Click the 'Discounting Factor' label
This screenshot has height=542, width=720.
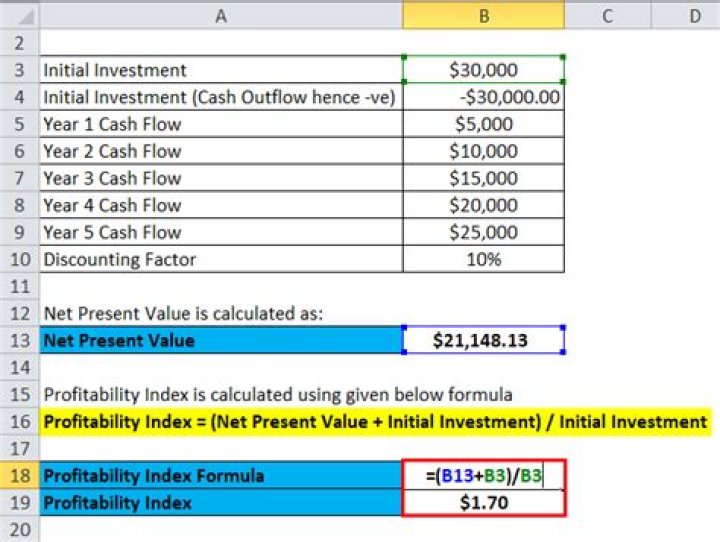(119, 260)
